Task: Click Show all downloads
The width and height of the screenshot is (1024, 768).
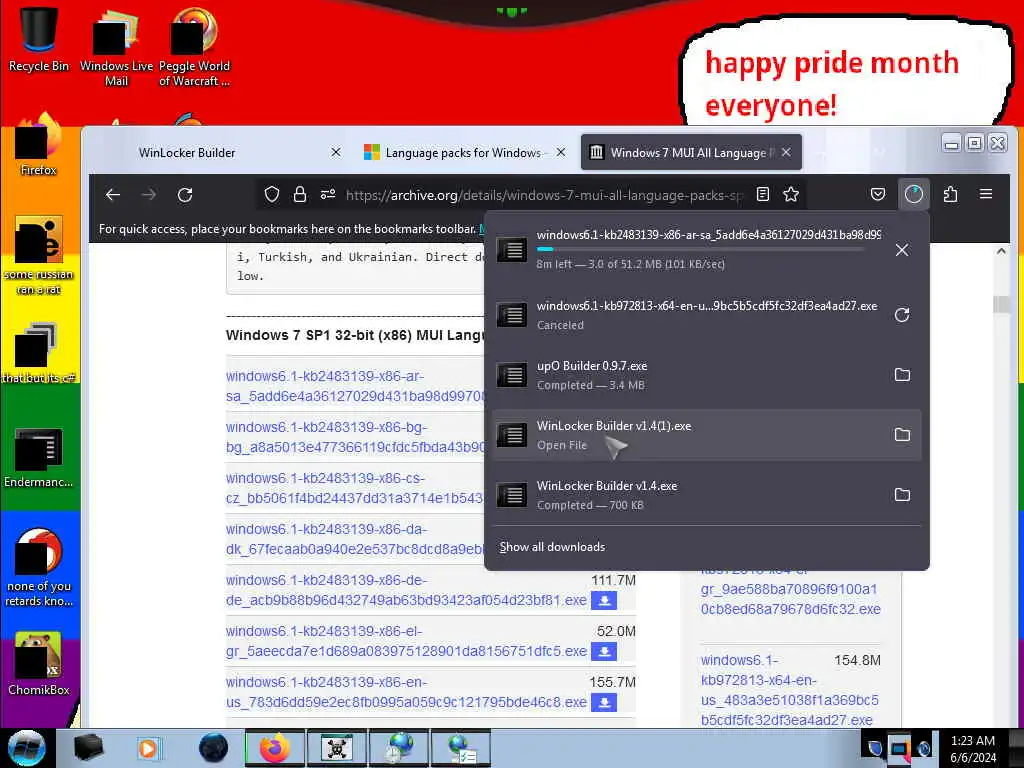Action: (x=552, y=547)
